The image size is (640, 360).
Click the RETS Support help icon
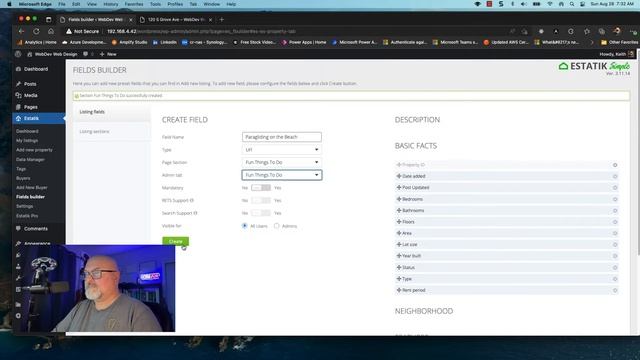pyautogui.click(x=192, y=200)
